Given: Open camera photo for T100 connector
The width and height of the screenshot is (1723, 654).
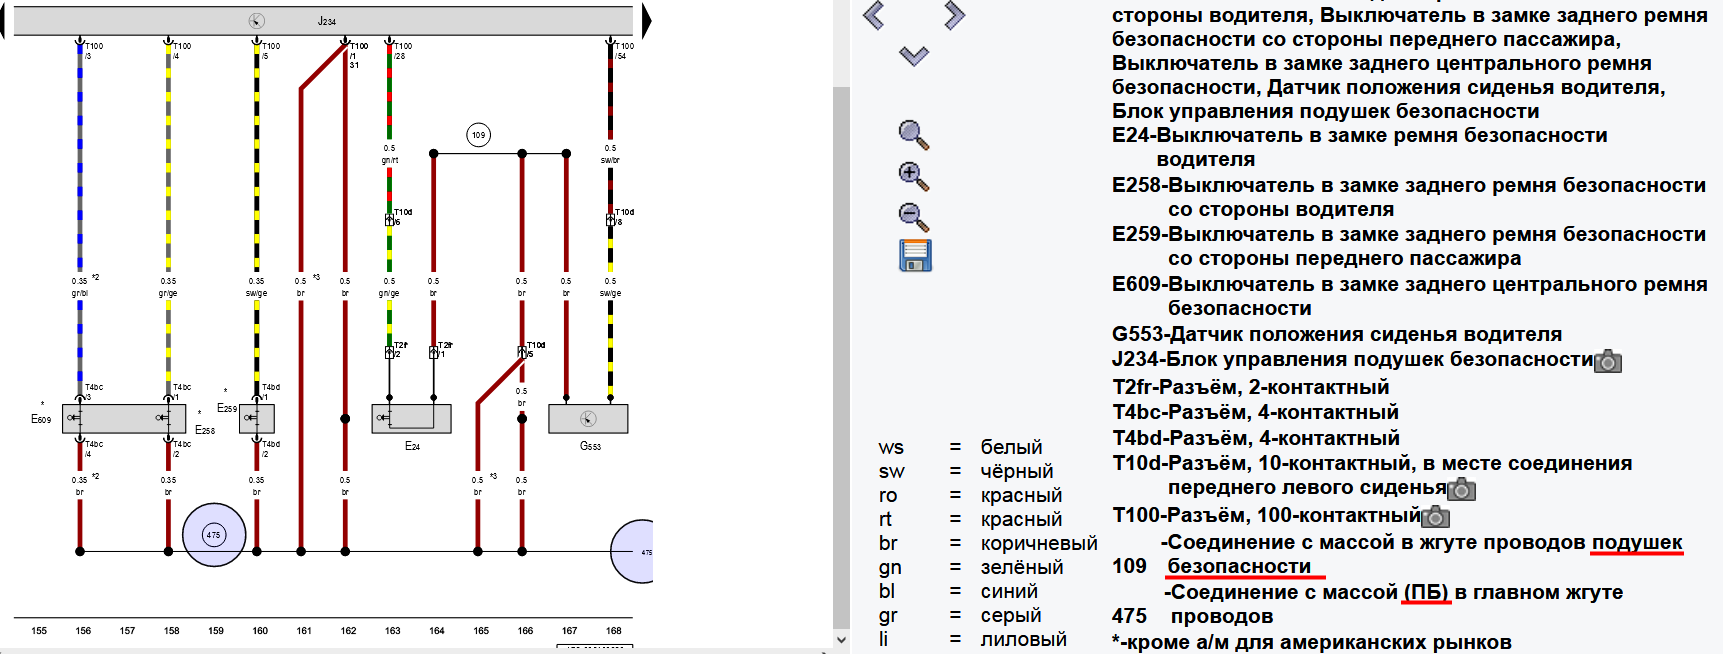Looking at the screenshot, I should pos(1435,516).
